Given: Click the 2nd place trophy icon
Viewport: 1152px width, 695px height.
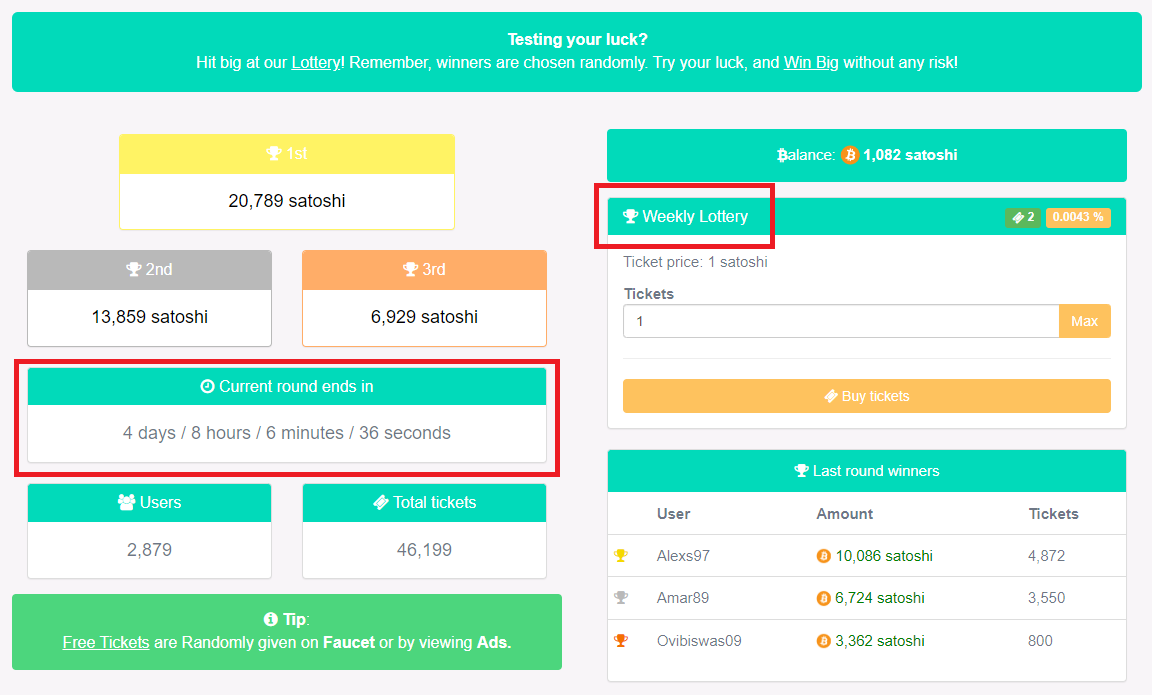Looking at the screenshot, I should click(134, 270).
